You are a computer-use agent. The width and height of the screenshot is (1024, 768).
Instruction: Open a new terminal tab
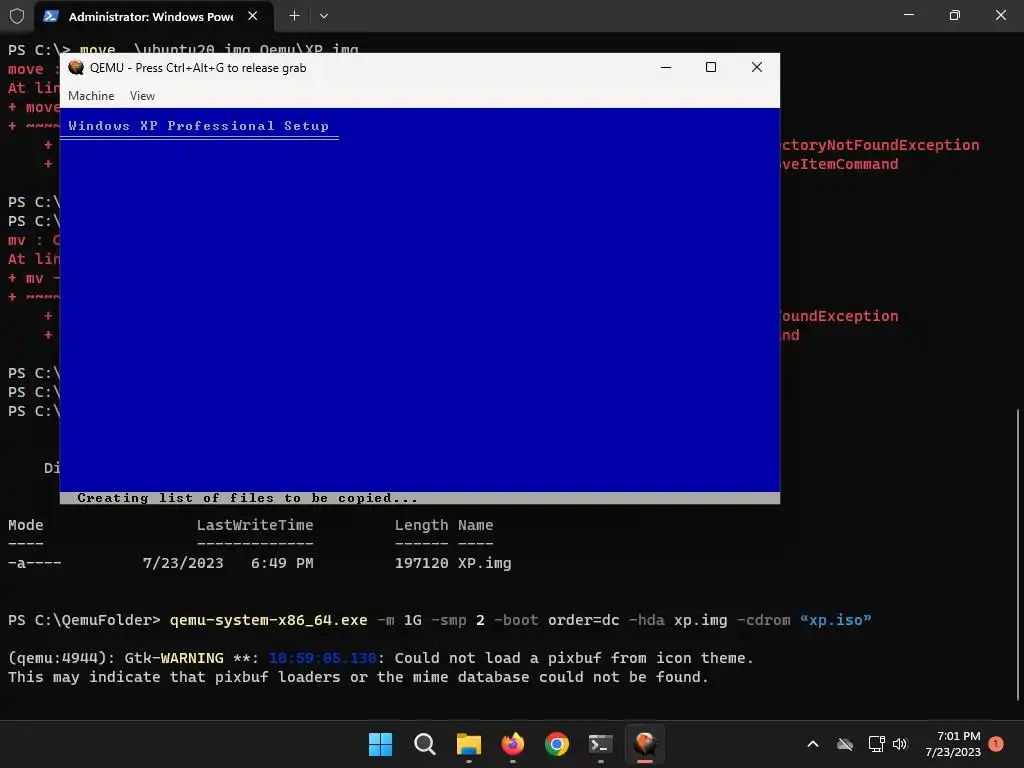(x=295, y=16)
